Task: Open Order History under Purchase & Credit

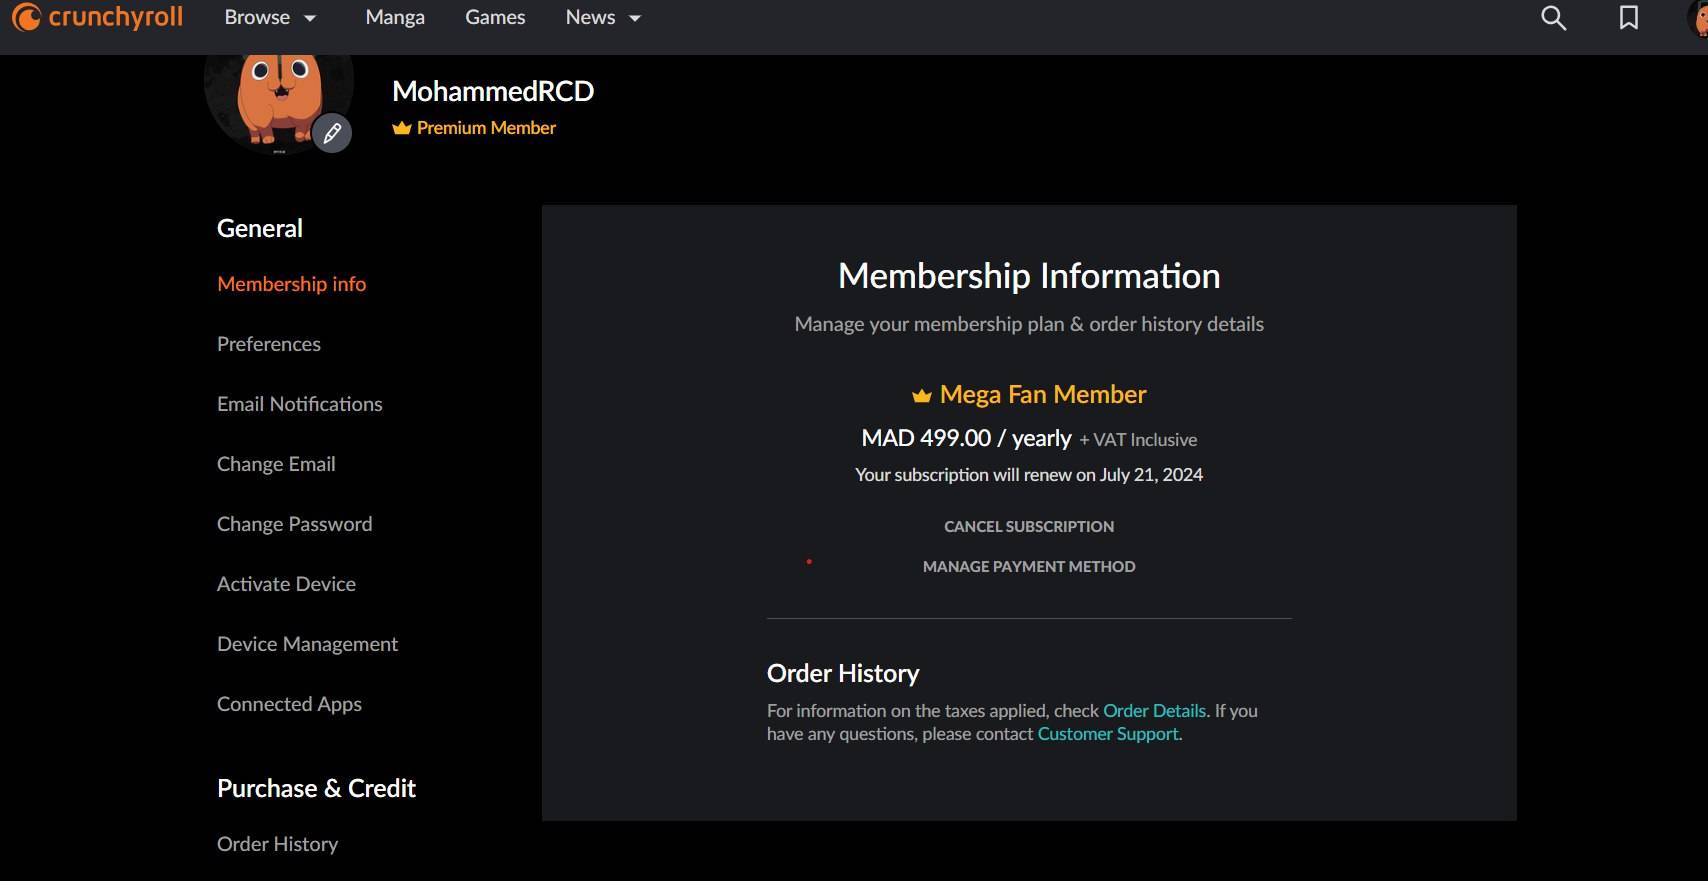Action: 277,844
